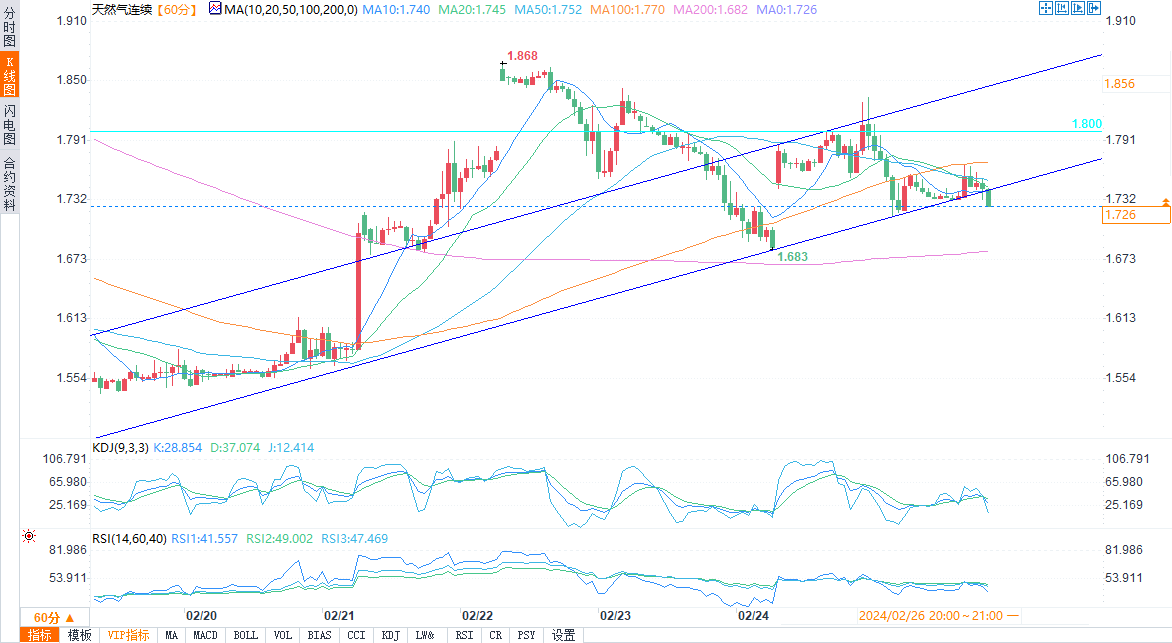Click the red sun icon beside RSI panel
The image size is (1172, 643).
[x=28, y=536]
